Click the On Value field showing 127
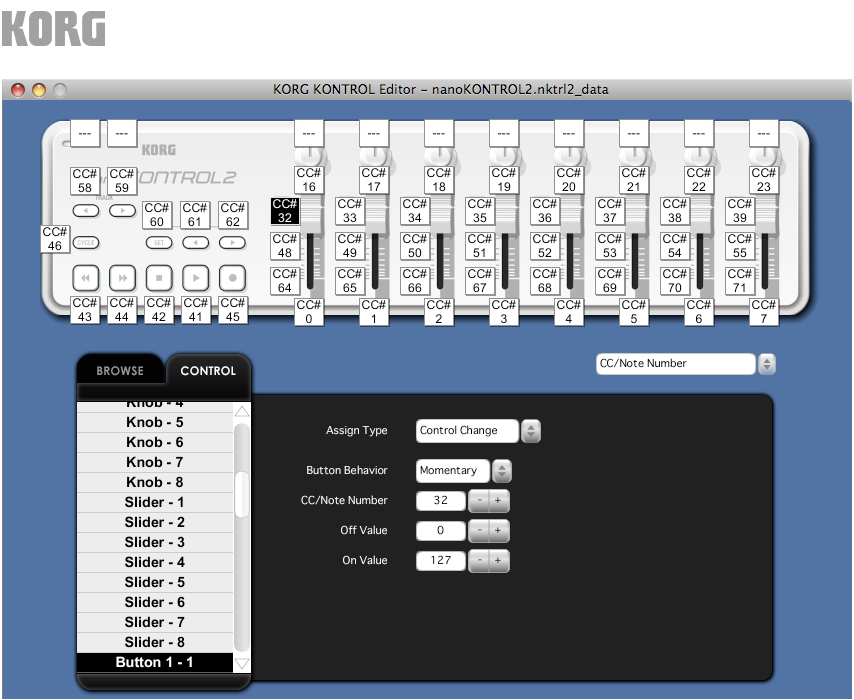Image resolution: width=854 pixels, height=700 pixels. 441,561
